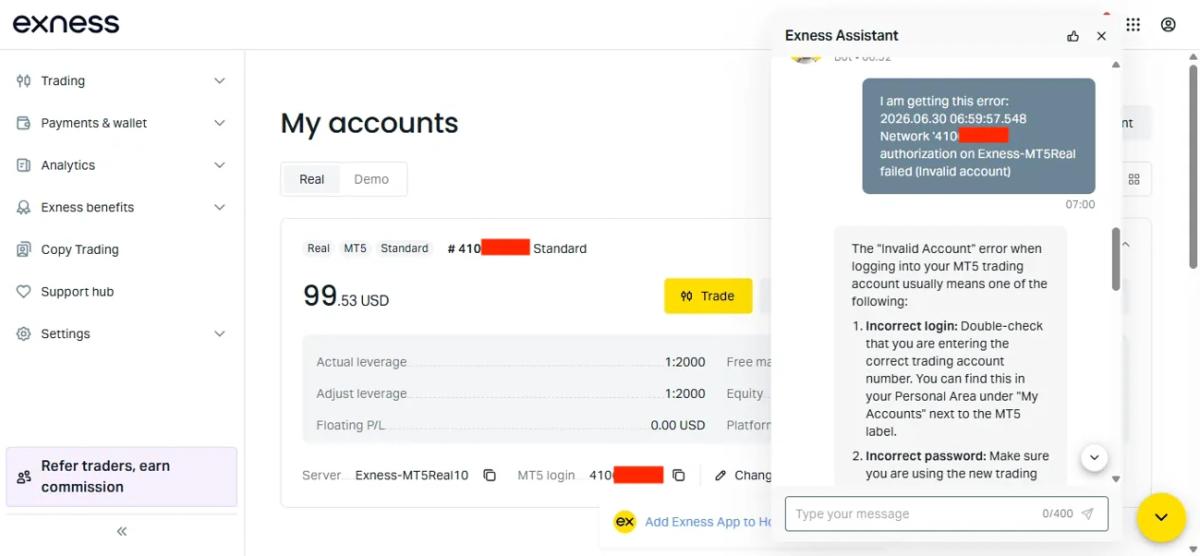
Task: Click the Exness logo
Action: [66, 23]
